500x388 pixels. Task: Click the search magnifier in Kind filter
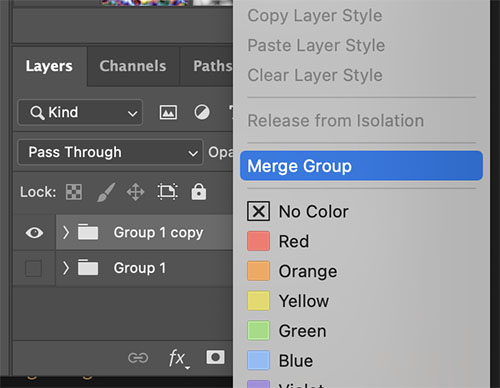pos(37,113)
